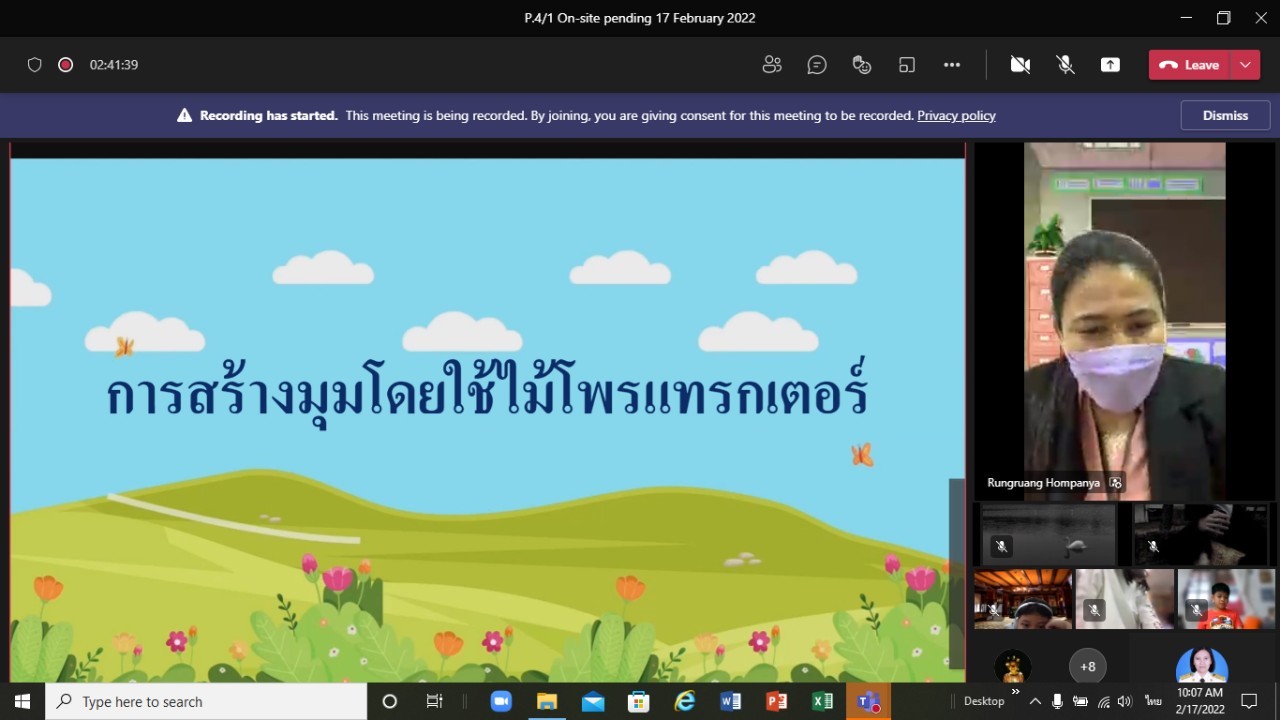This screenshot has width=1280, height=720.
Task: Select the woman in white uniform avatar
Action: click(x=1201, y=666)
